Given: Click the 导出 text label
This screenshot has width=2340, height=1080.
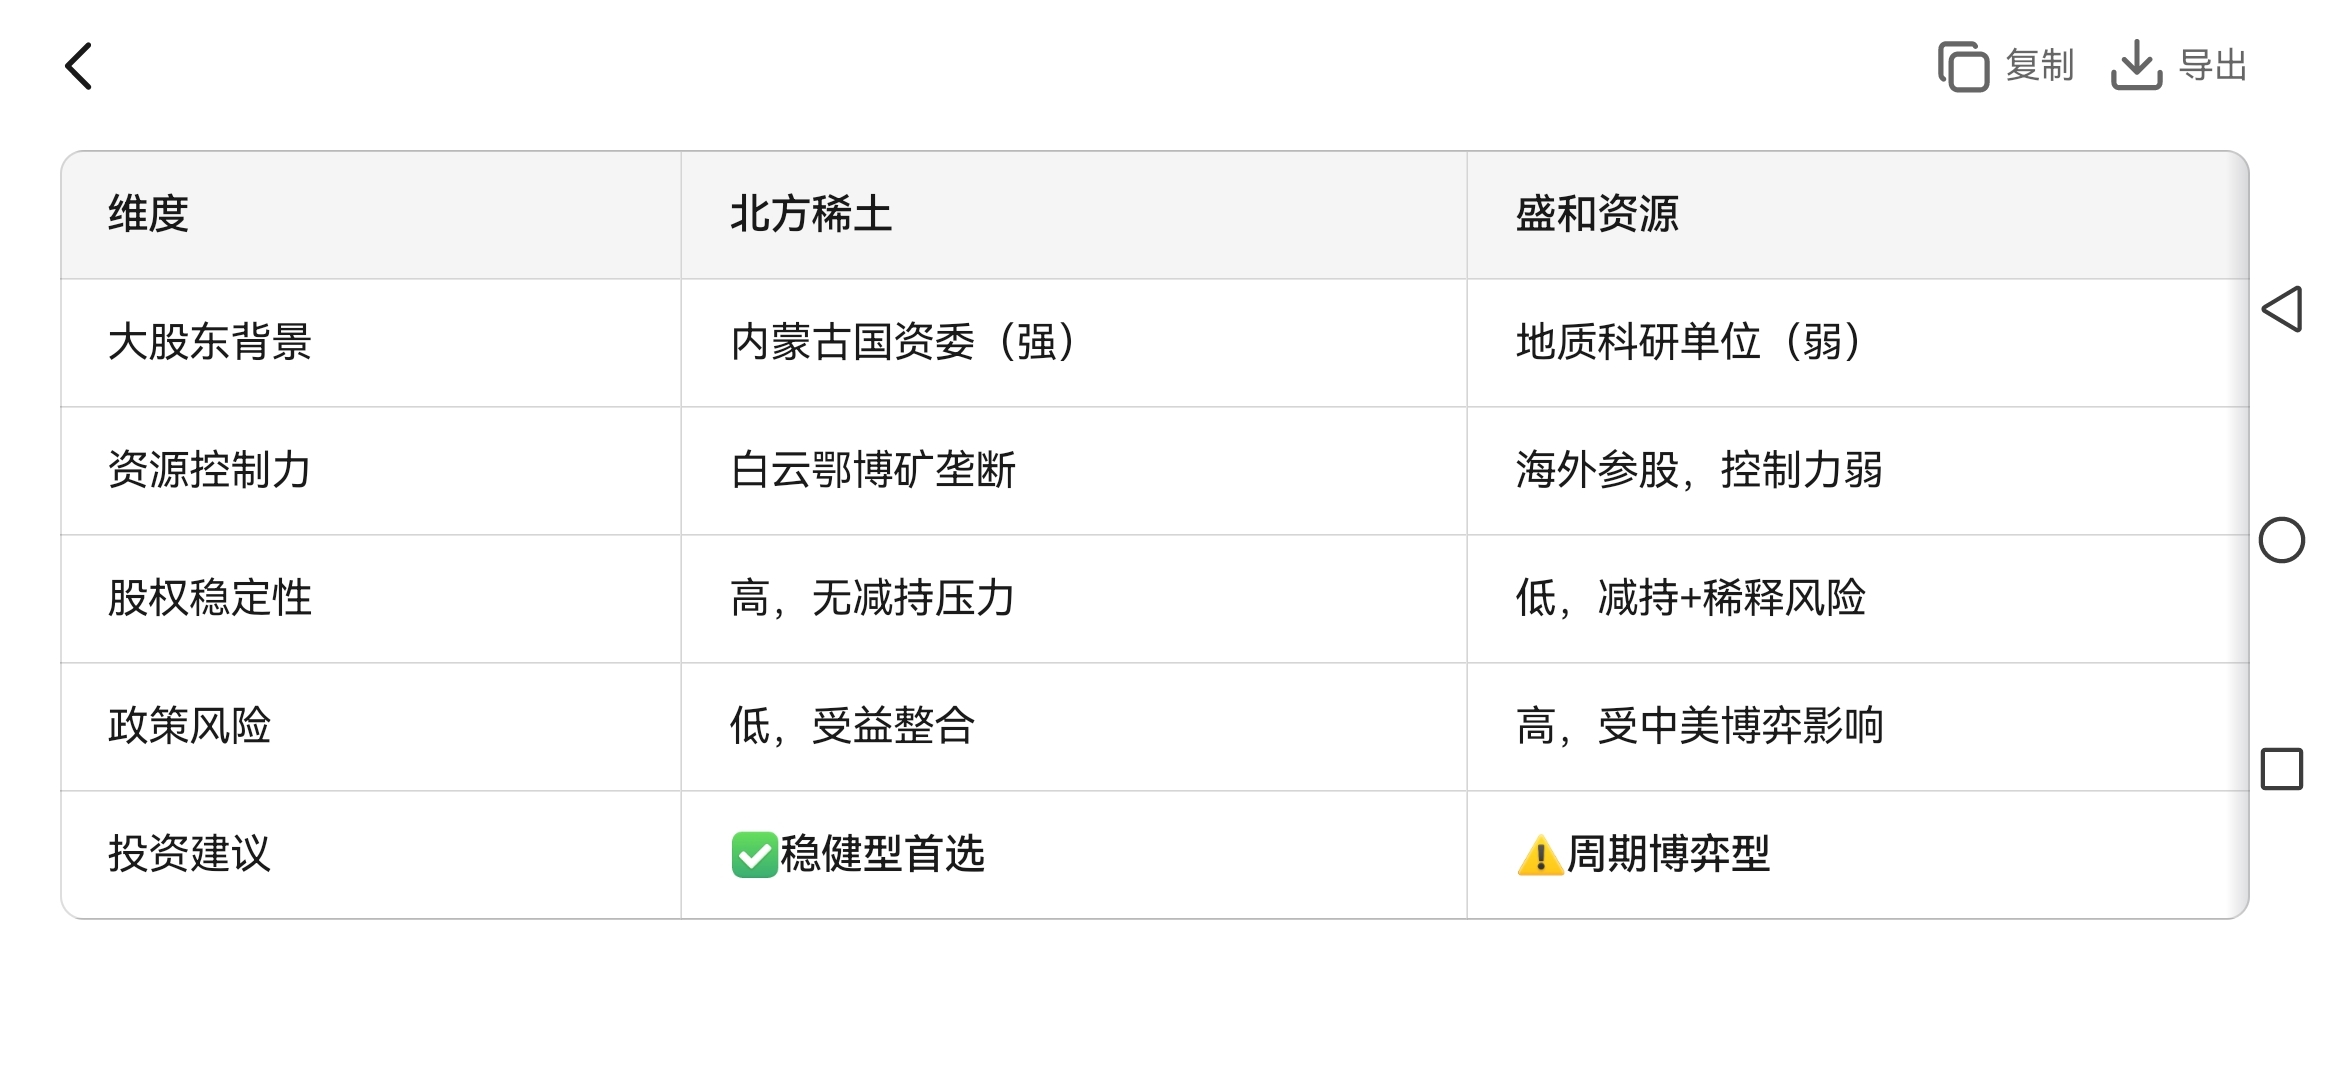Looking at the screenshot, I should click(2214, 66).
